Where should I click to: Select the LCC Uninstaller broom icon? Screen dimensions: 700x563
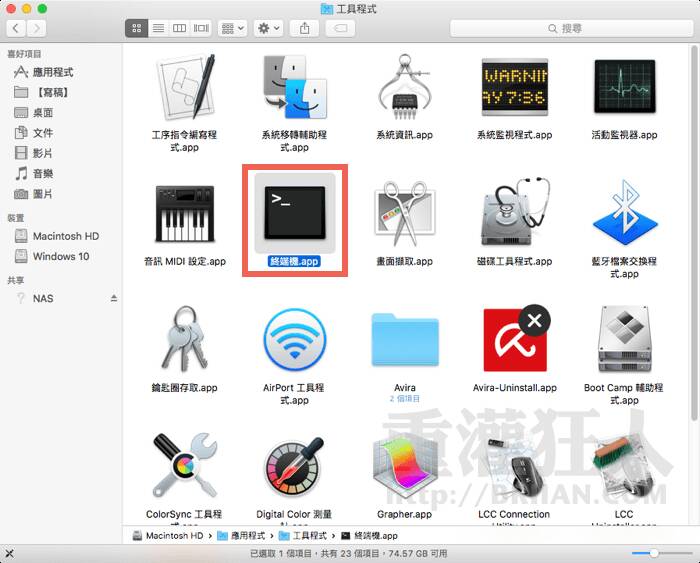pos(625,467)
